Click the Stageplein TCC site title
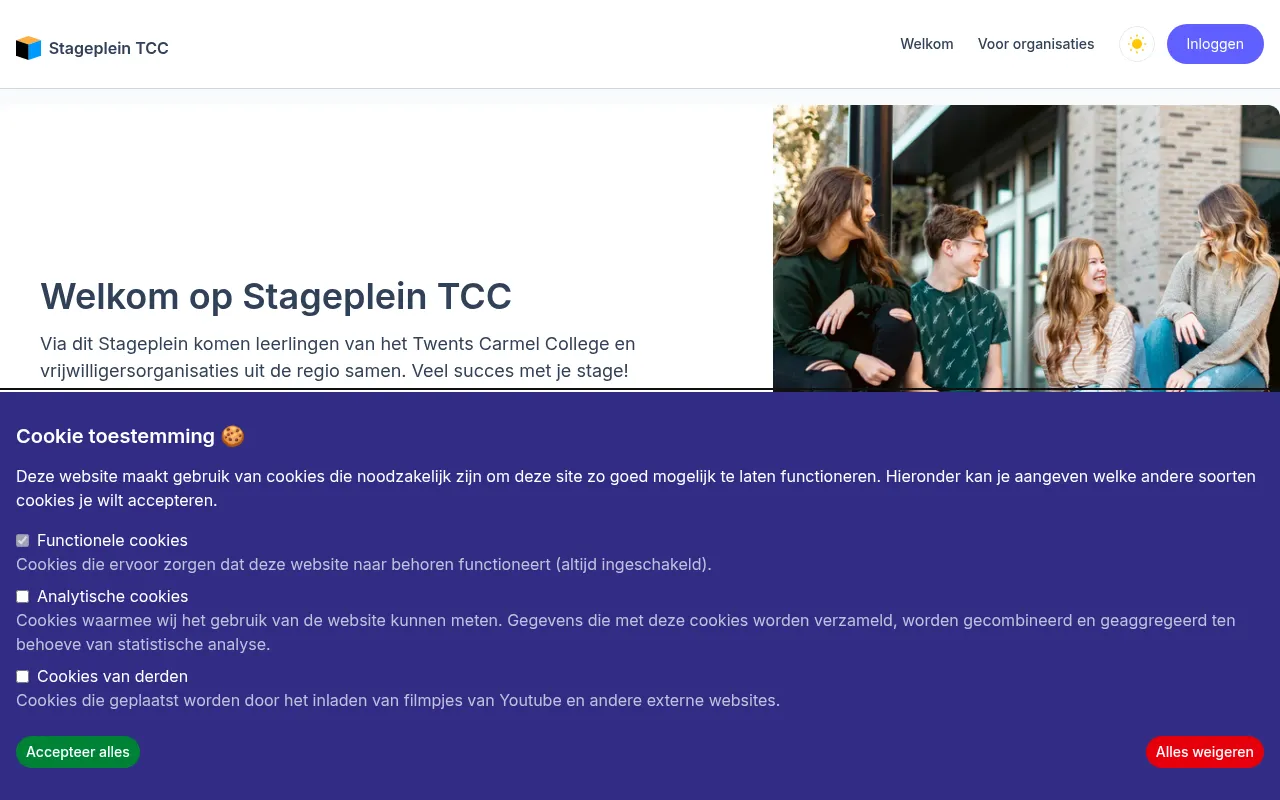The image size is (1280, 800). pyautogui.click(x=109, y=48)
